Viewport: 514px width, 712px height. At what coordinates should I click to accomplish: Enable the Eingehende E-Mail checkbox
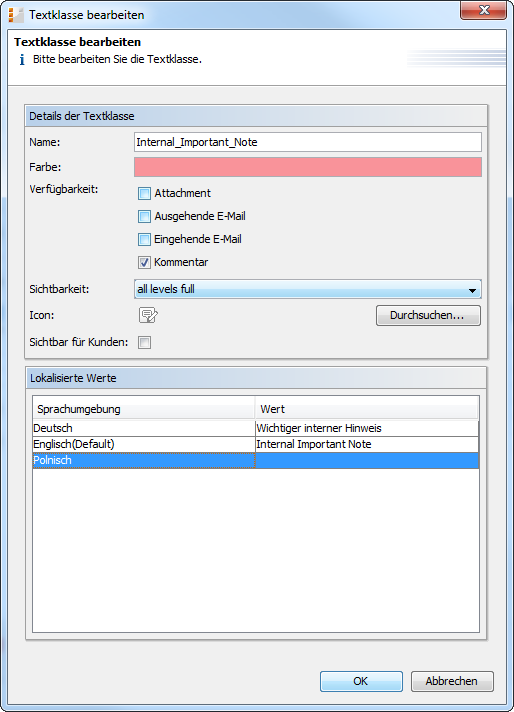pyautogui.click(x=144, y=239)
